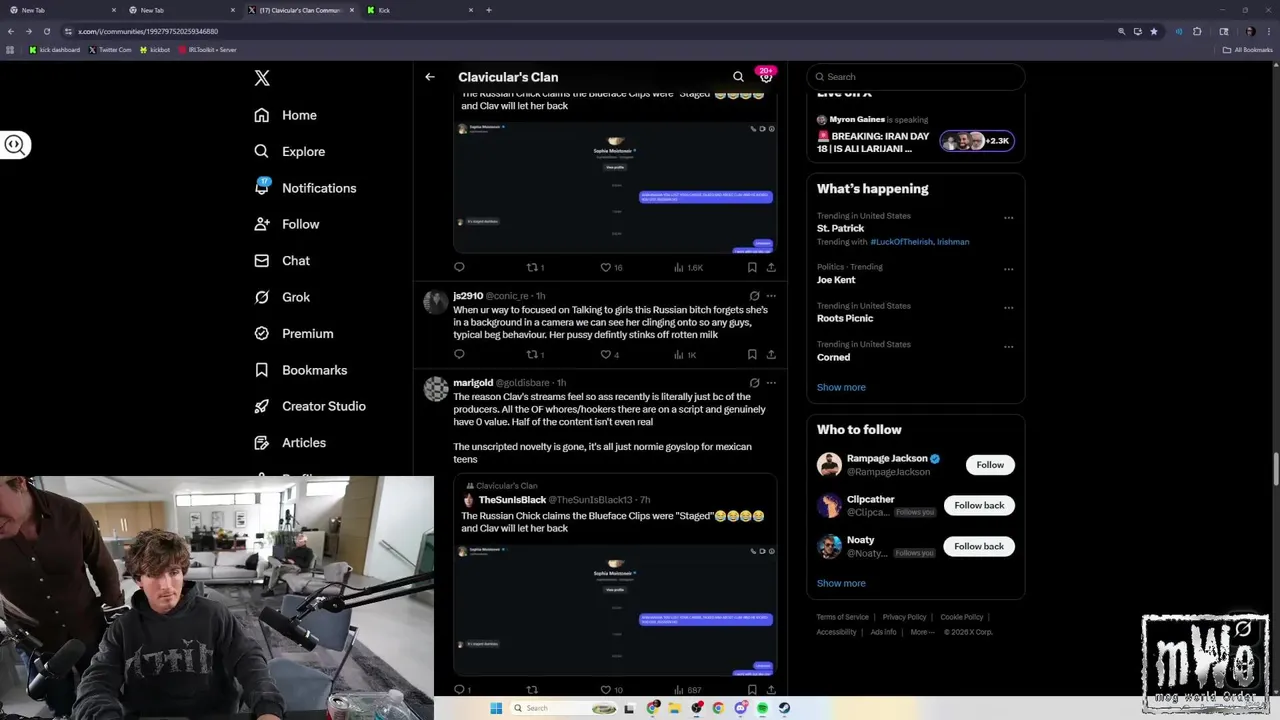Open a new browser tab with plus
The width and height of the screenshot is (1280, 720).
488,10
